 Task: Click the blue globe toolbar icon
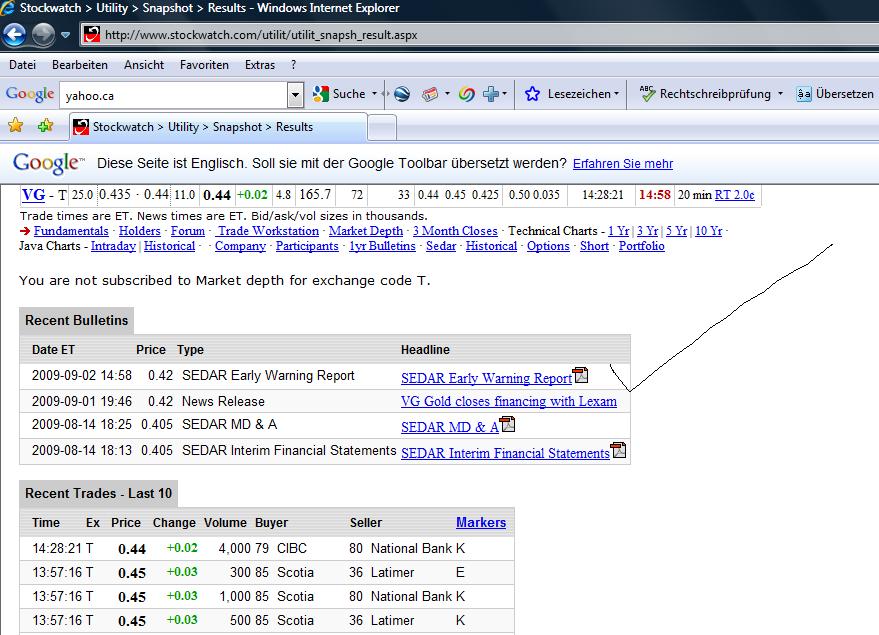point(402,94)
